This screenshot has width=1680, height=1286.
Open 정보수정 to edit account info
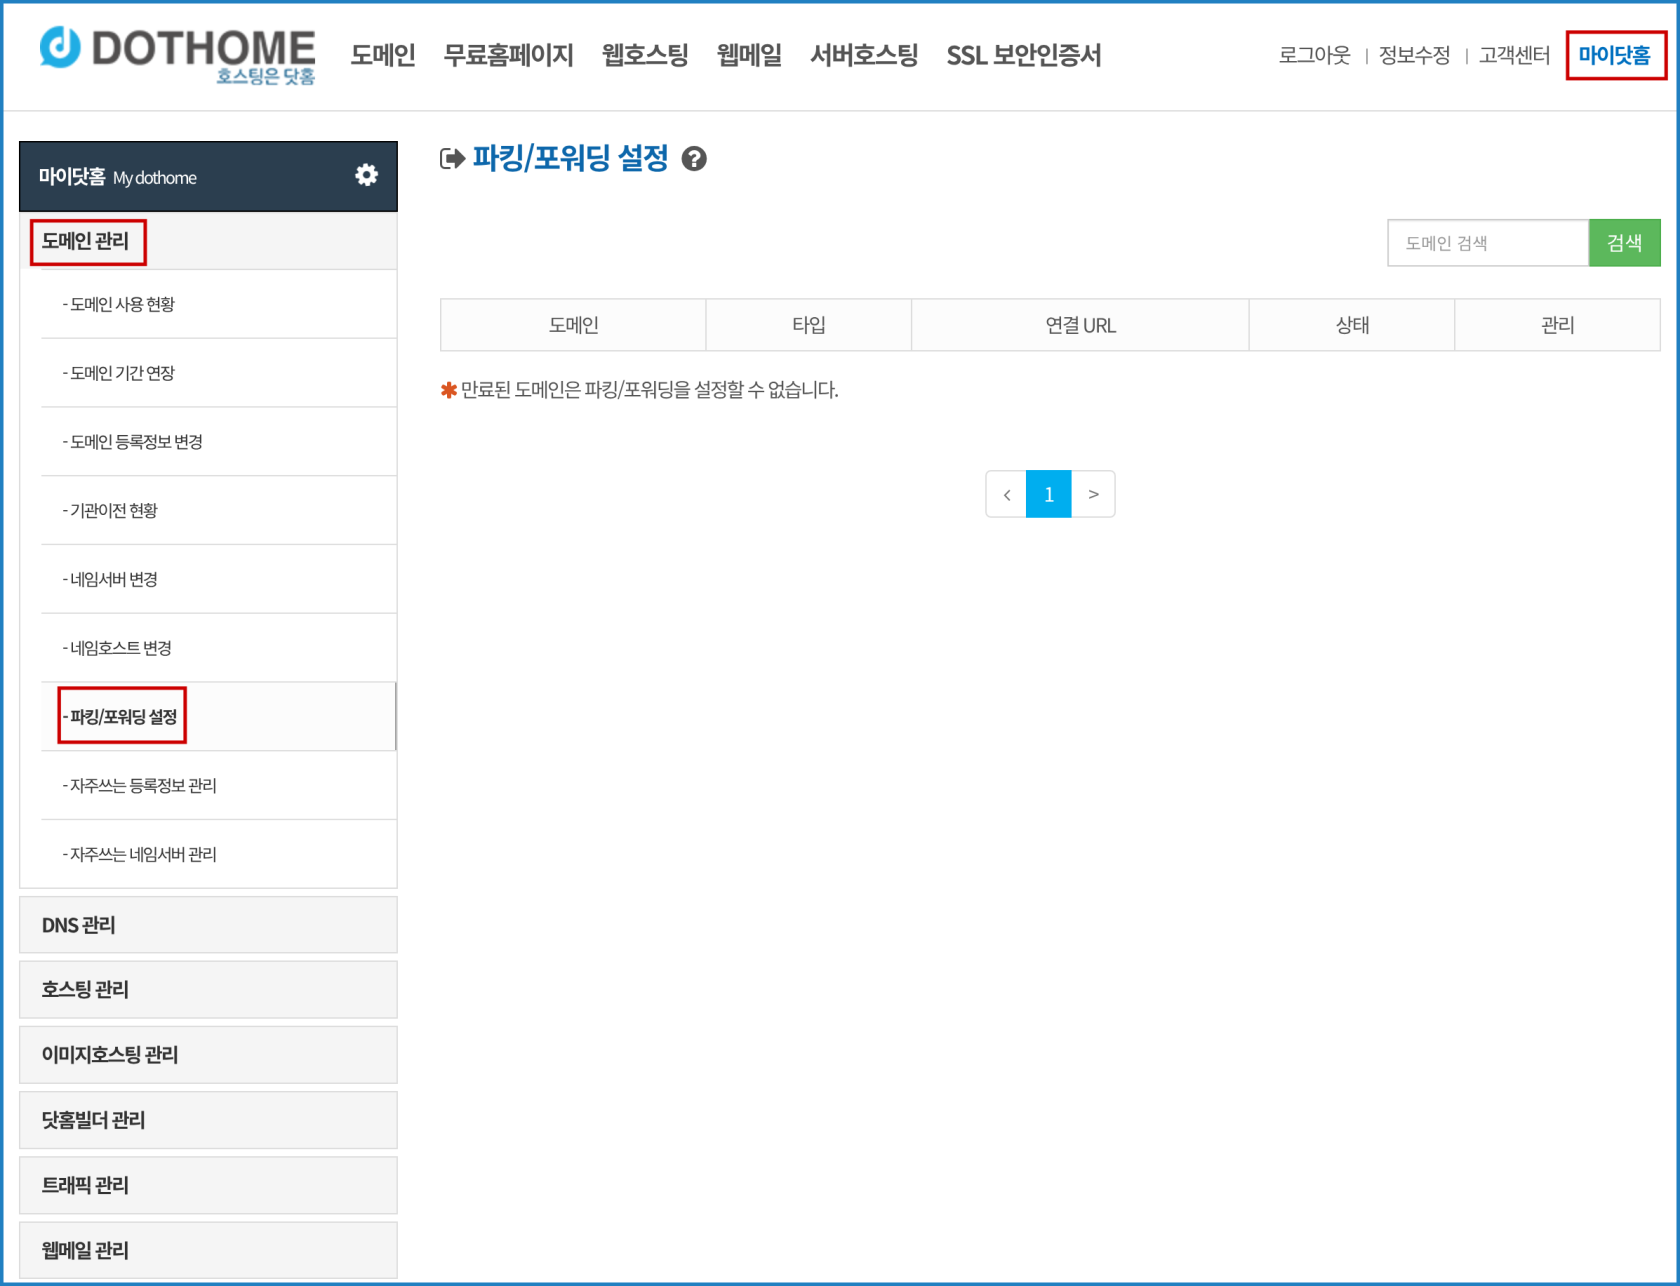click(x=1413, y=56)
